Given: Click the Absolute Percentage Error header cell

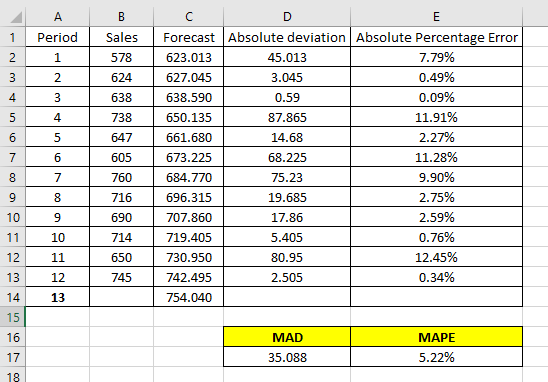Looking at the screenshot, I should tap(437, 37).
